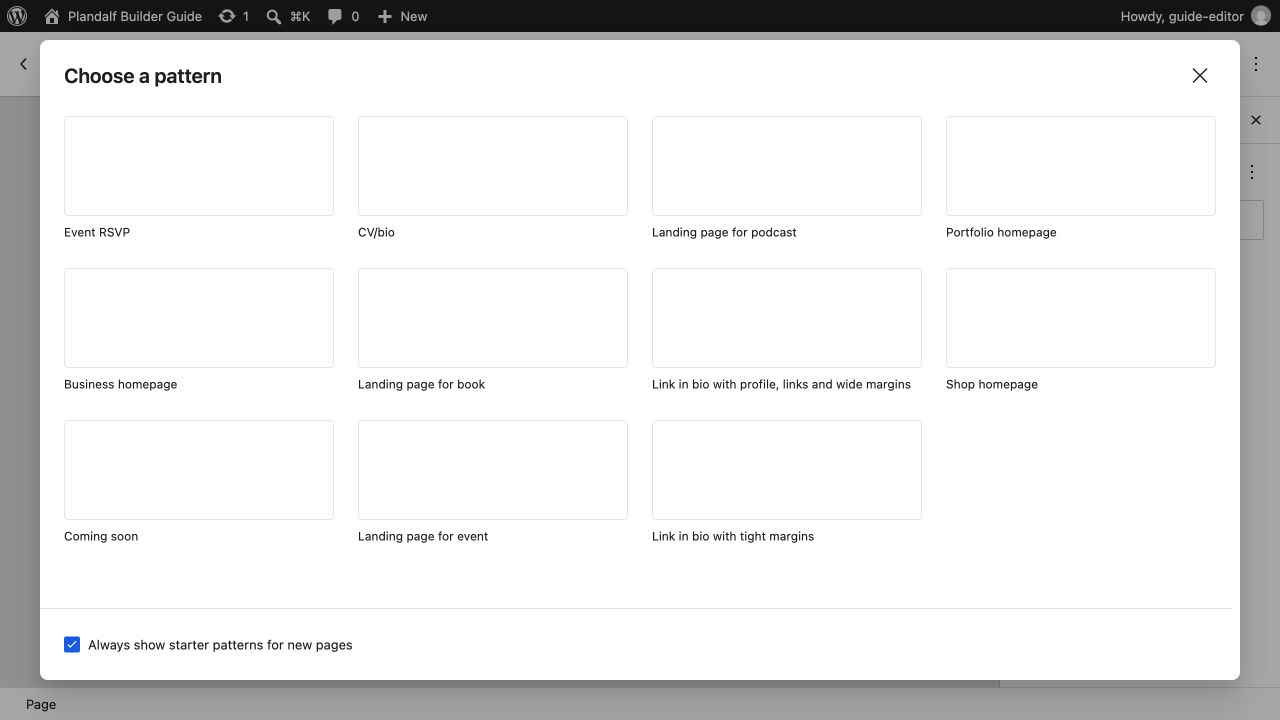Click the WordPress logo in admin bar

[x=17, y=16]
